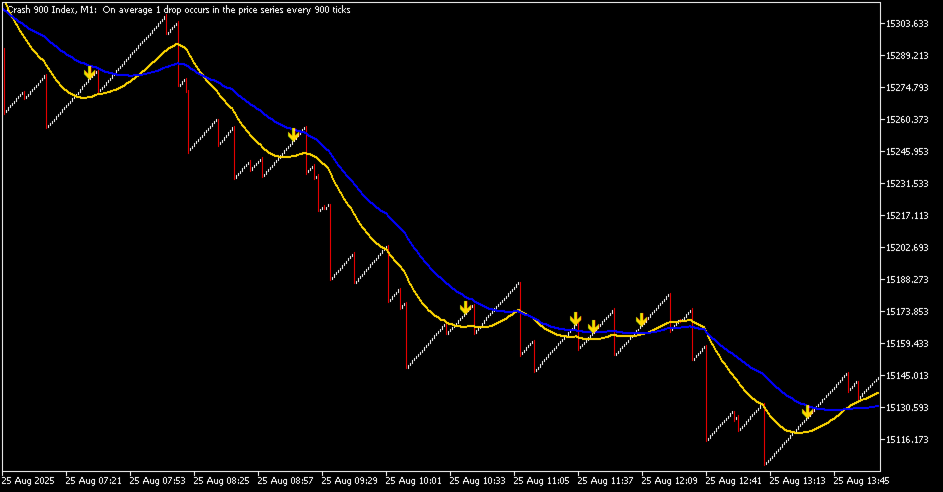Click price scale label 15188.273
This screenshot has height=492, width=943.
click(908, 279)
